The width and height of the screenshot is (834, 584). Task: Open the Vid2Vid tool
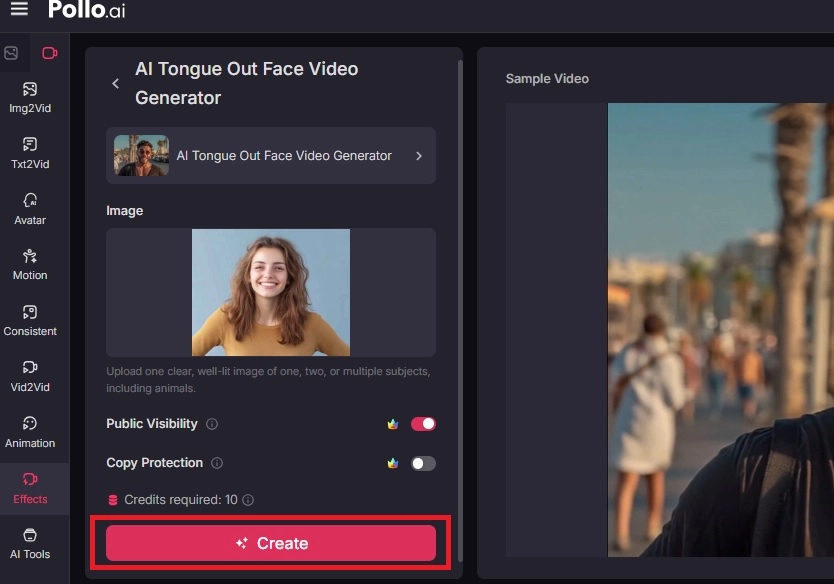coord(30,374)
